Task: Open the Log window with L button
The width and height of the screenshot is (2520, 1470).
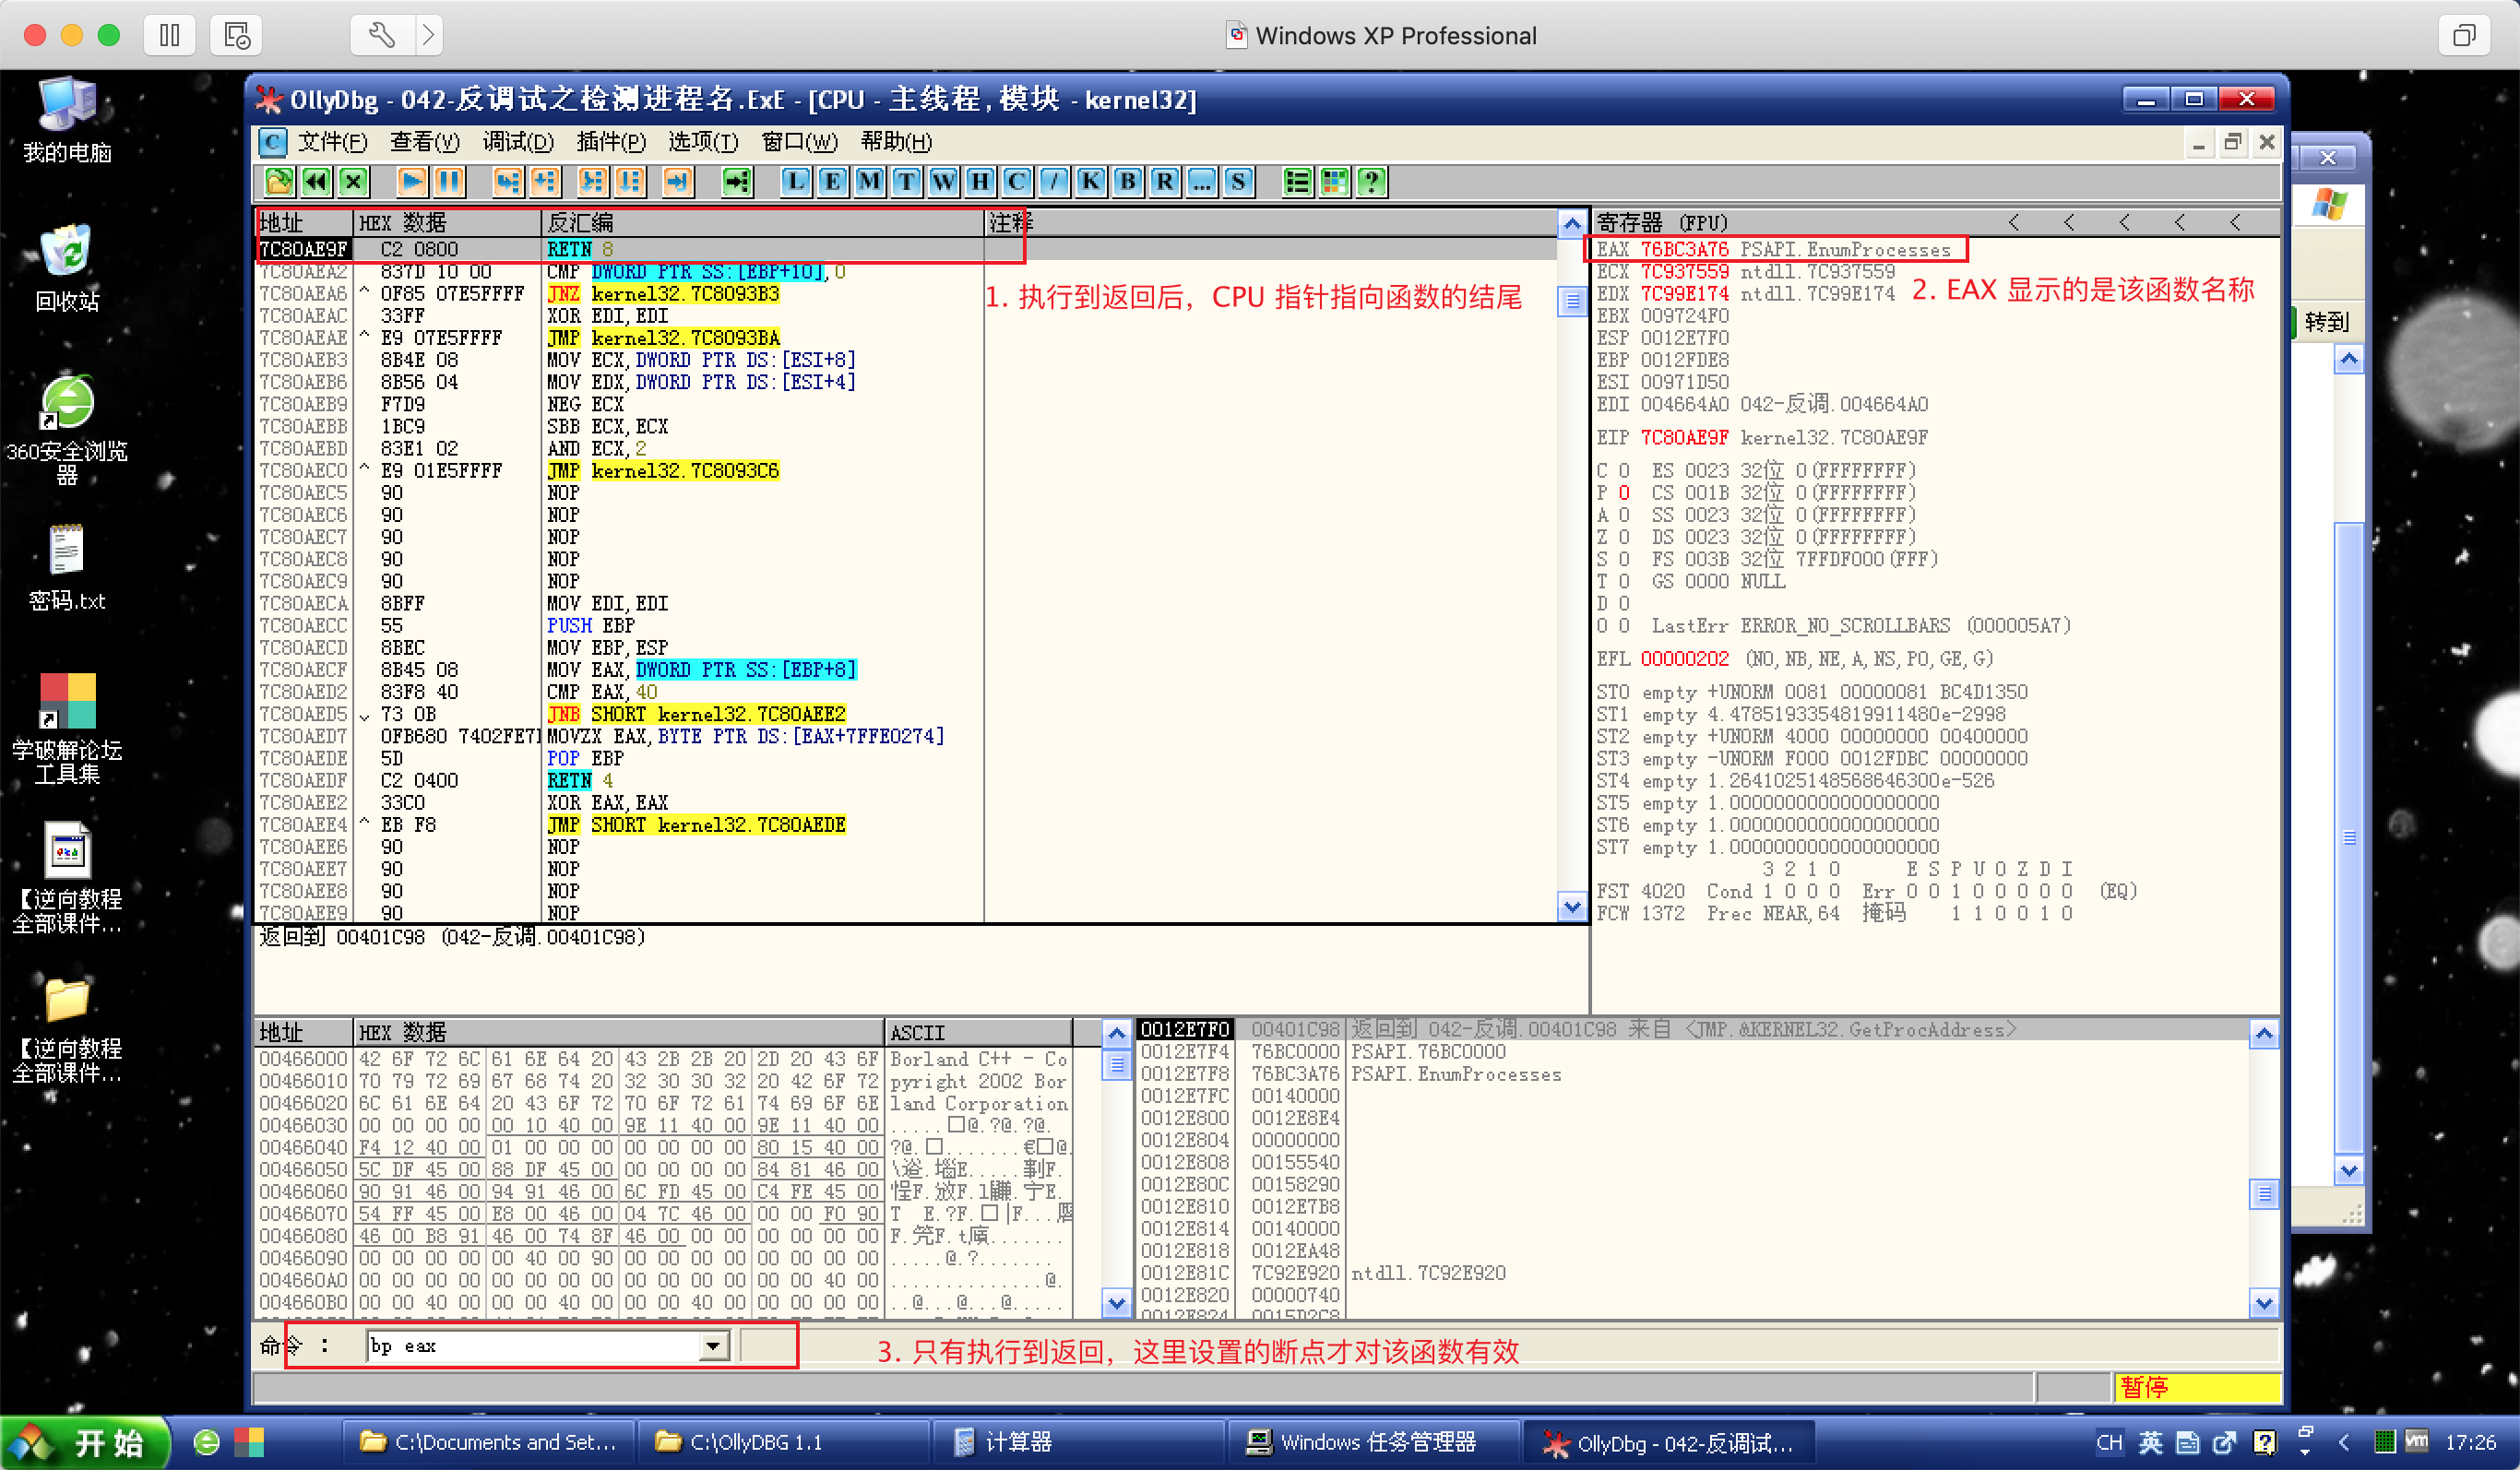Action: click(x=795, y=181)
